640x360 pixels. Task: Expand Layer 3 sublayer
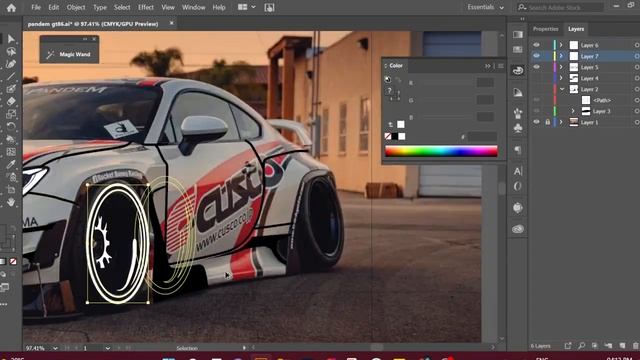(x=573, y=111)
